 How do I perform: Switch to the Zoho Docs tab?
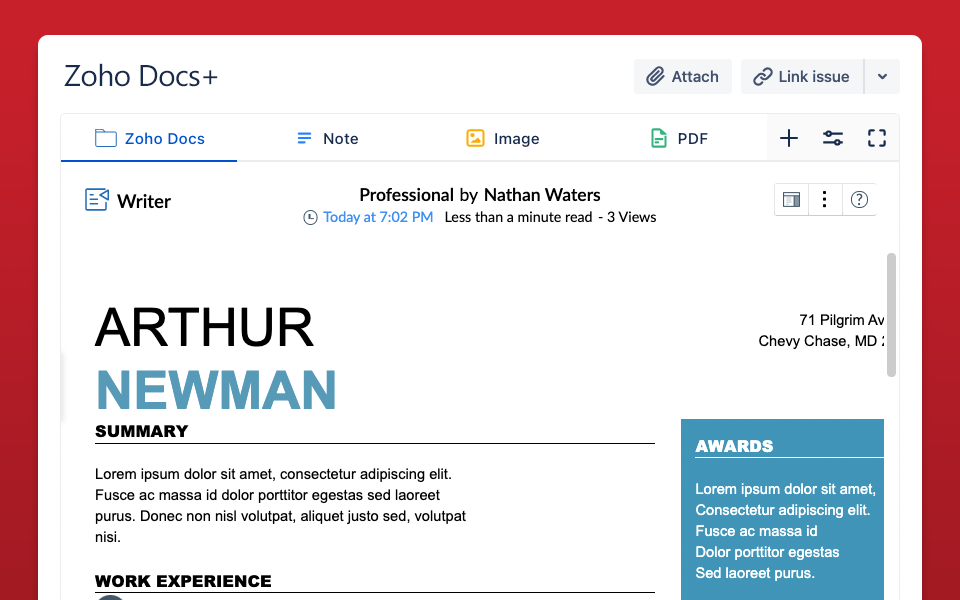pos(149,138)
